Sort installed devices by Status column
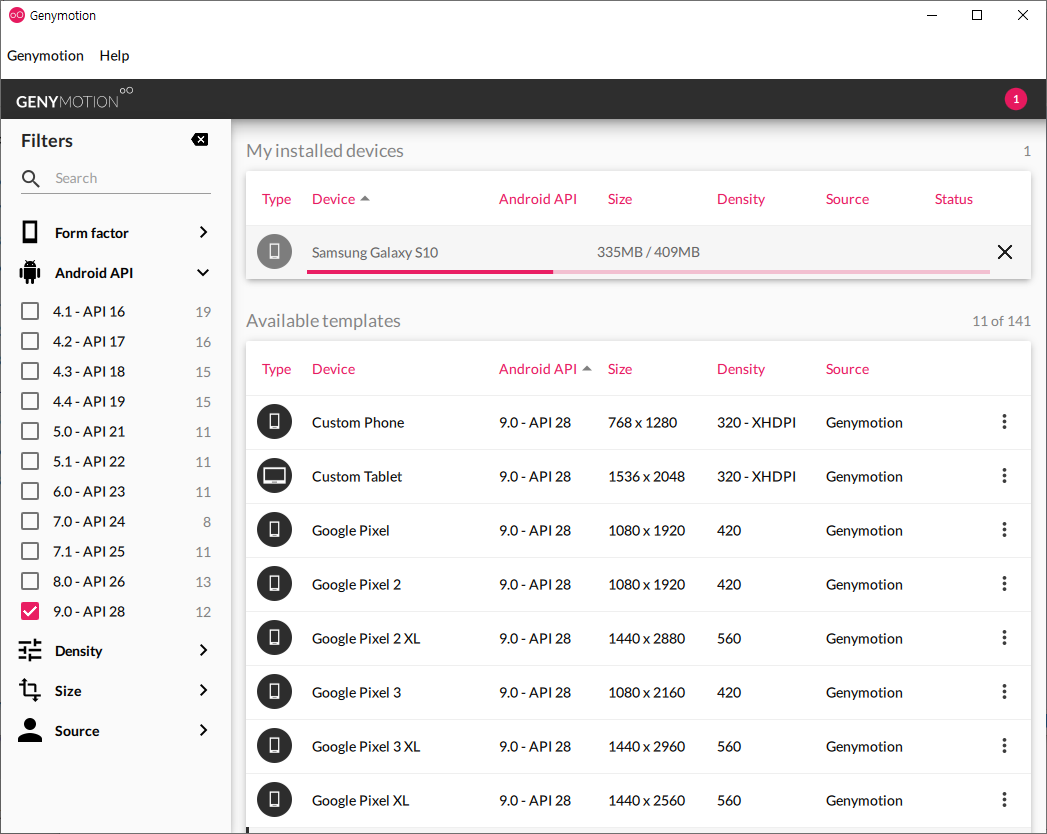The height and width of the screenshot is (834, 1047). click(x=954, y=199)
